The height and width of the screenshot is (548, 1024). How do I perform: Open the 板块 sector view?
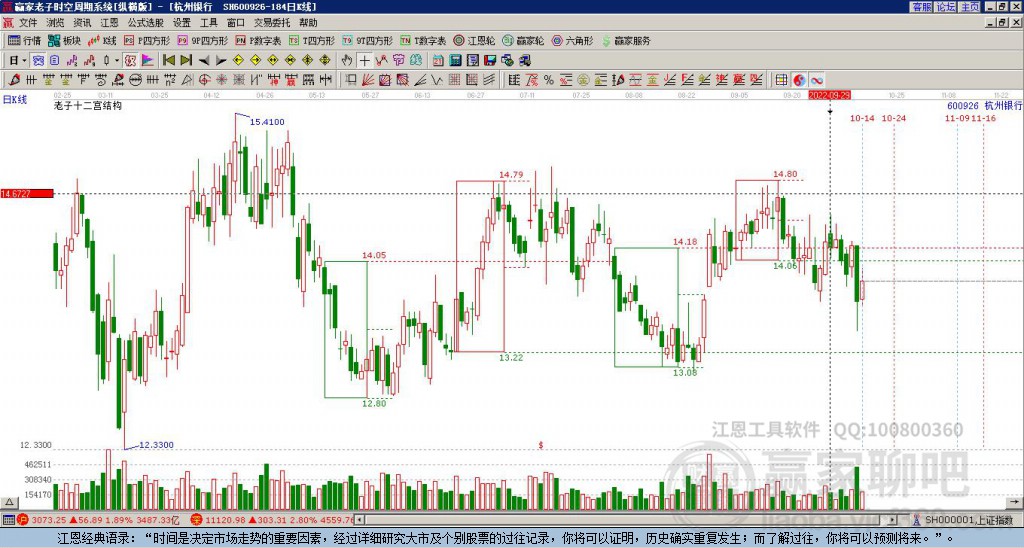65,40
